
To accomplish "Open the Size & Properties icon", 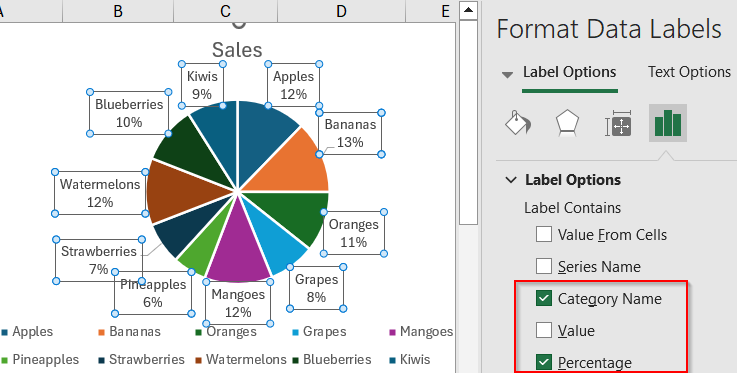I will point(618,124).
